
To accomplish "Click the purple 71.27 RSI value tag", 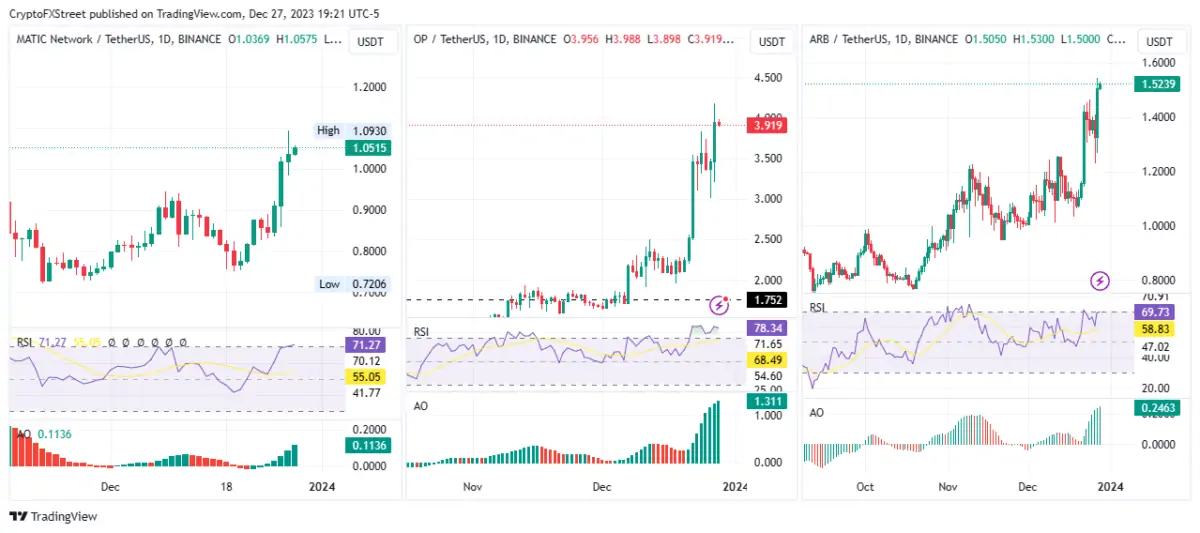I will coord(367,346).
